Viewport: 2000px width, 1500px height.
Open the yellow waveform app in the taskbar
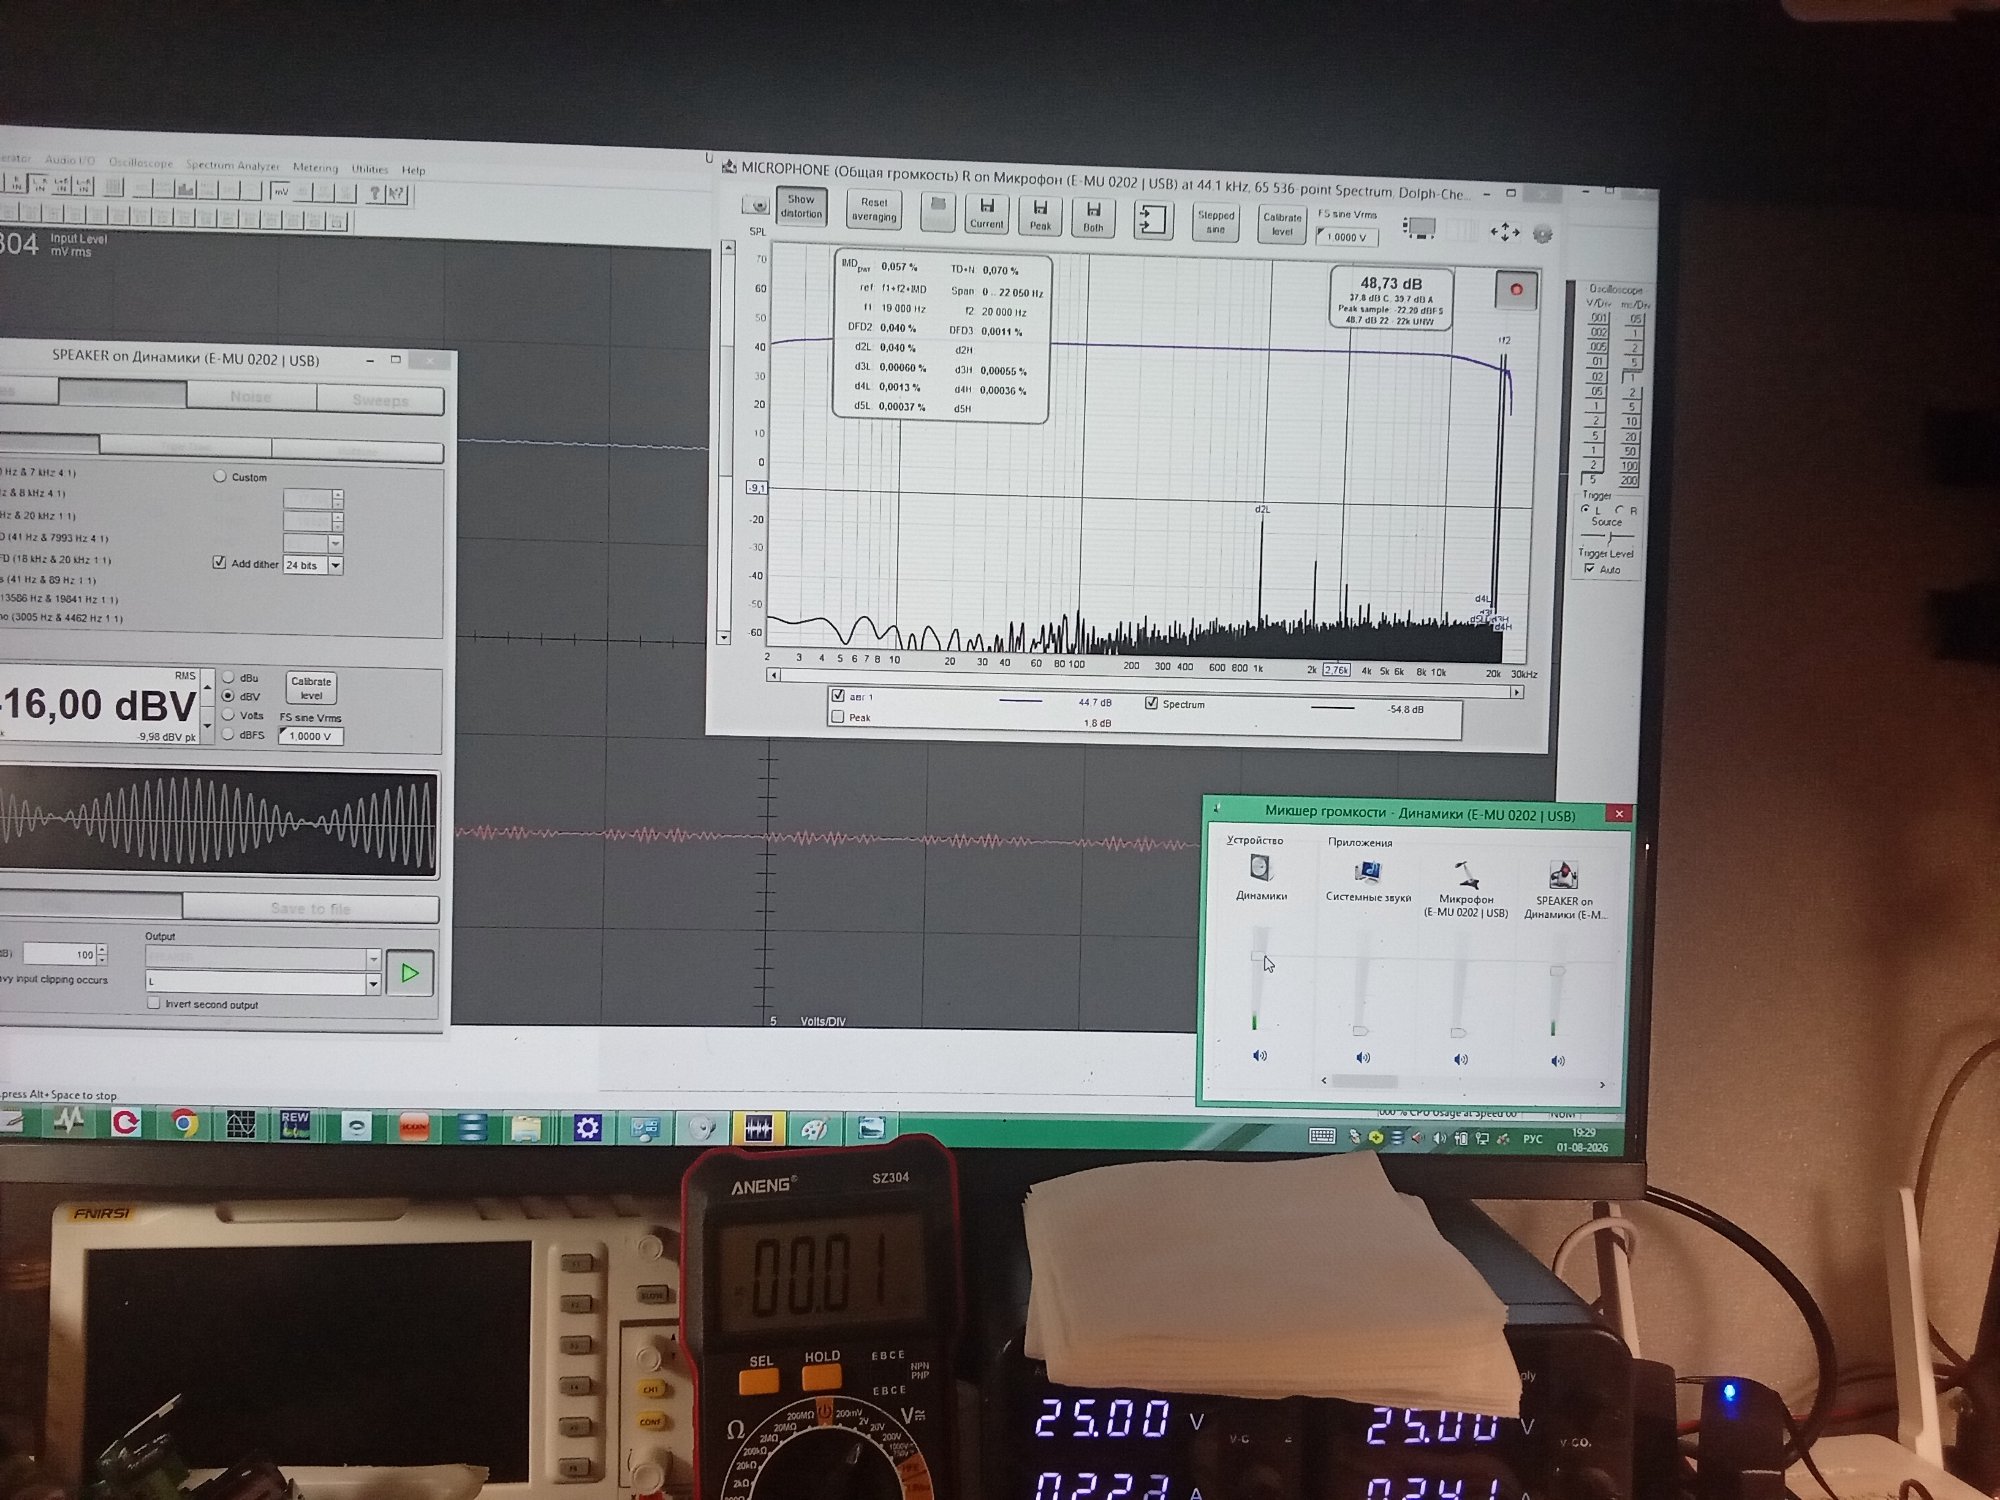point(758,1129)
